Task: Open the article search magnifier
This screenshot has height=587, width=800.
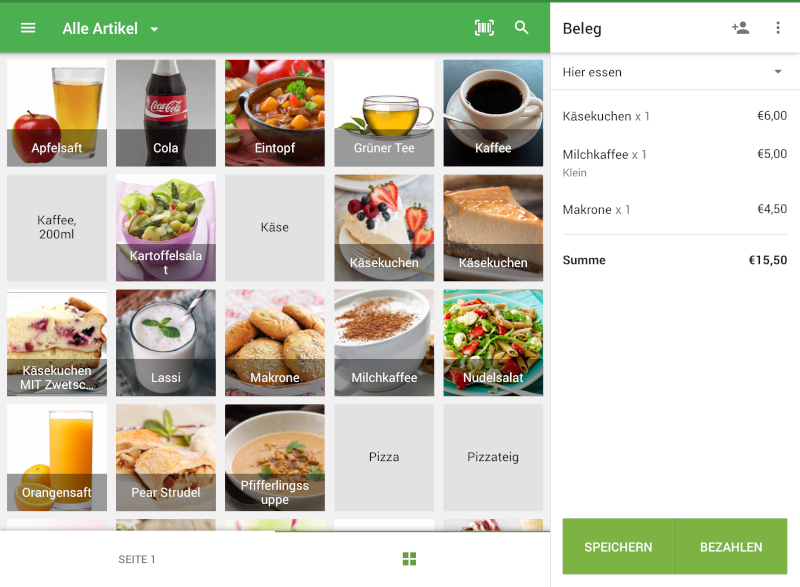Action: 521,28
